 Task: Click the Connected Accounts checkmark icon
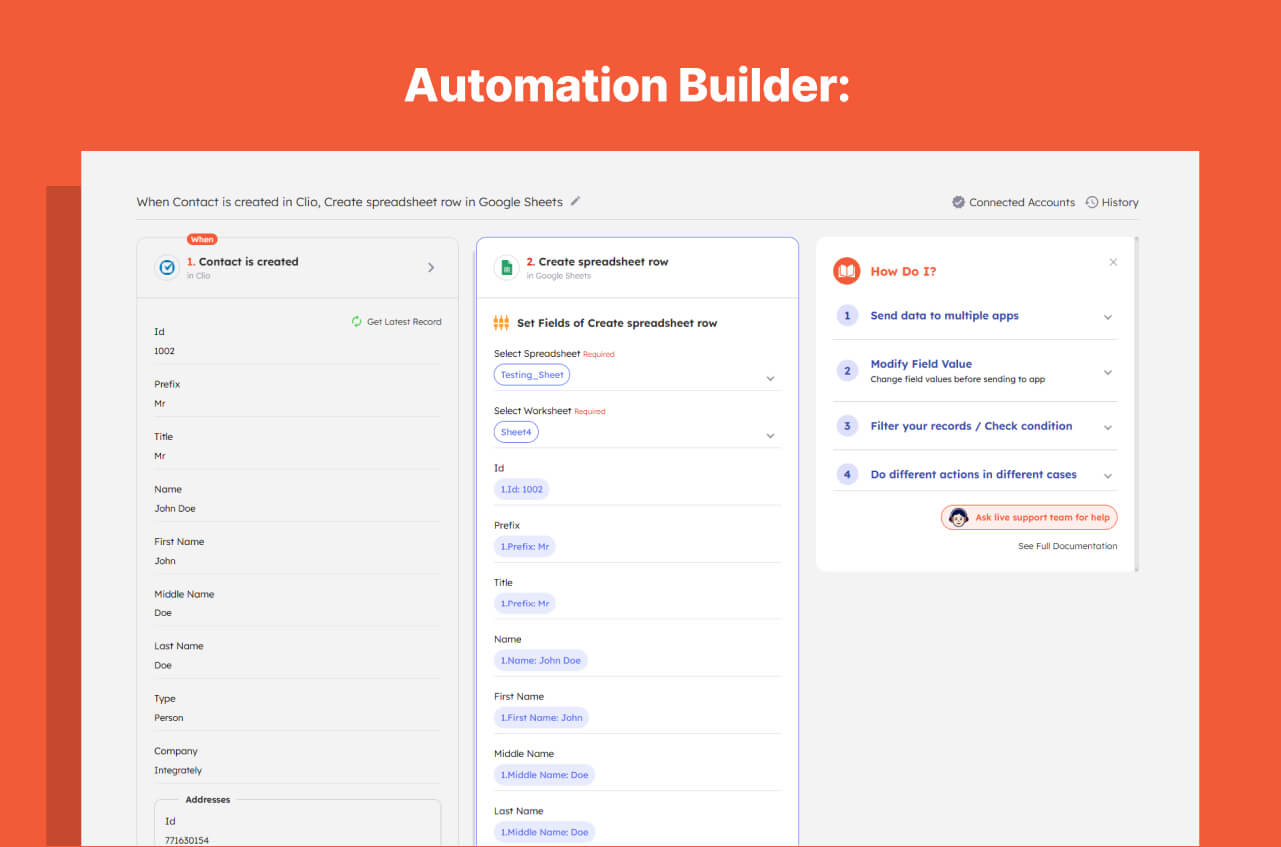[958, 202]
